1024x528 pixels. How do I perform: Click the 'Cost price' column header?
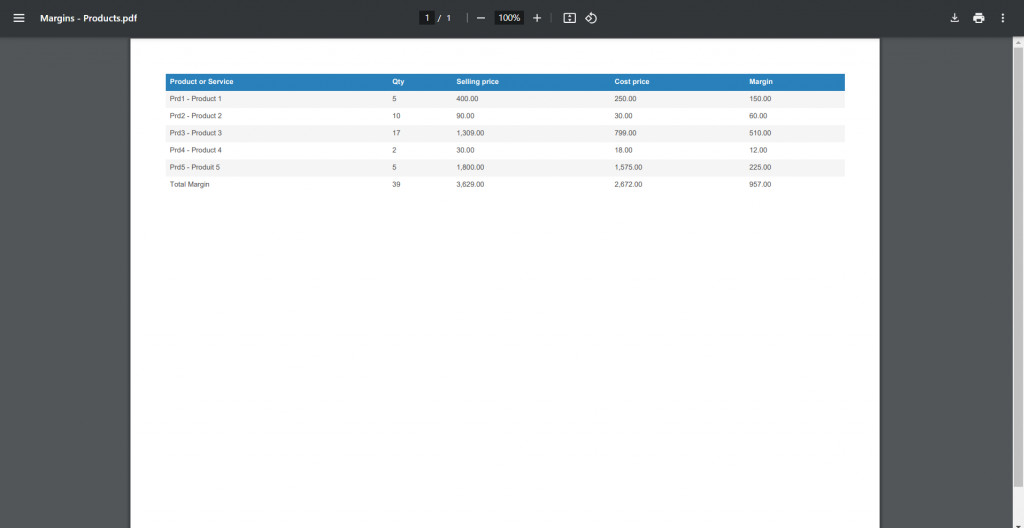(632, 82)
